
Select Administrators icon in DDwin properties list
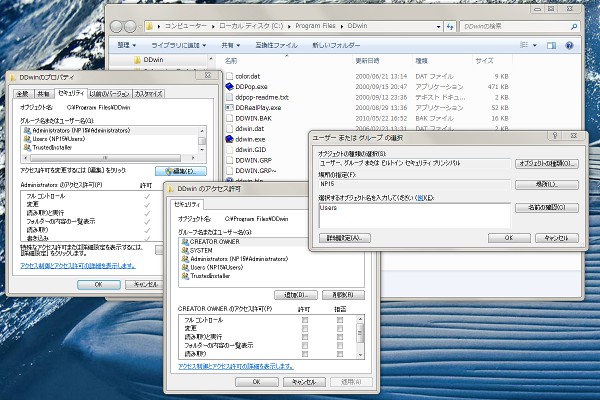[27, 131]
